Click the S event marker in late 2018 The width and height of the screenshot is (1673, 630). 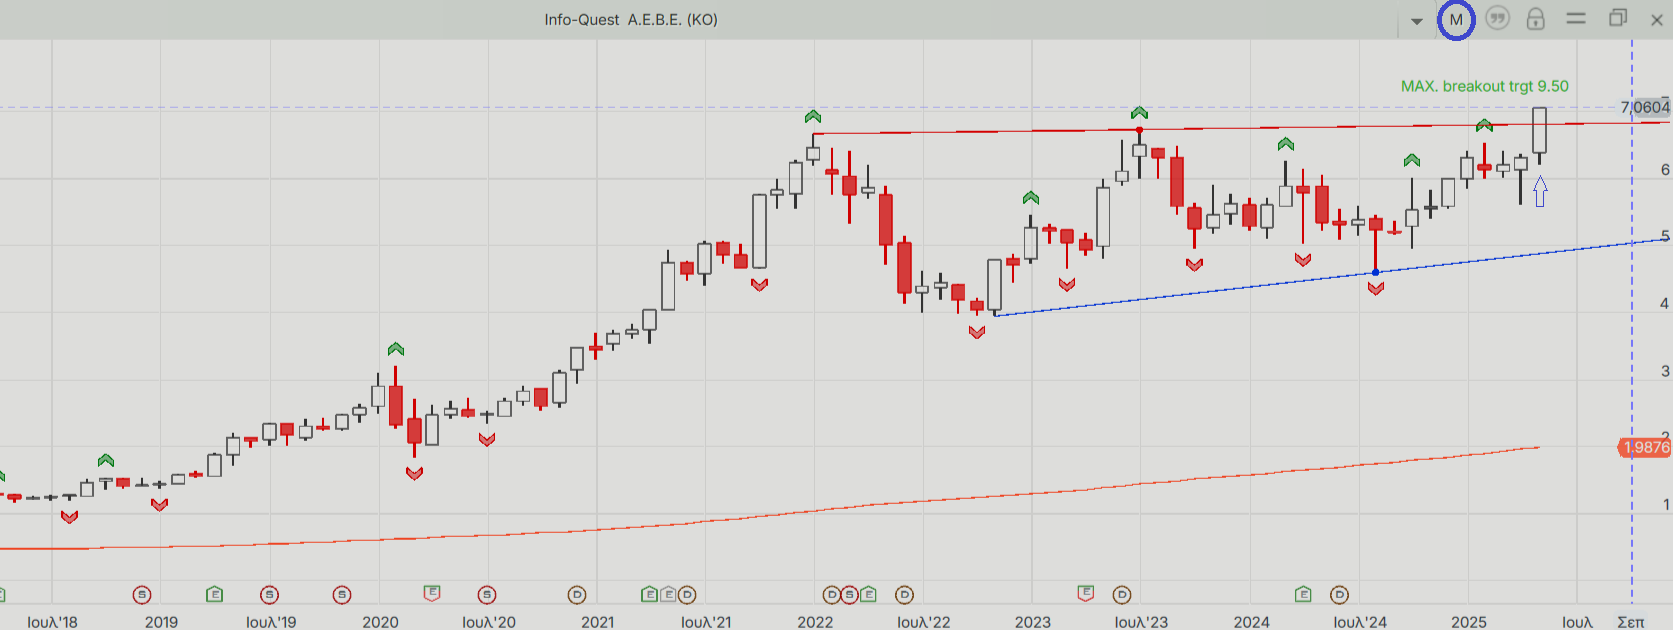[142, 595]
